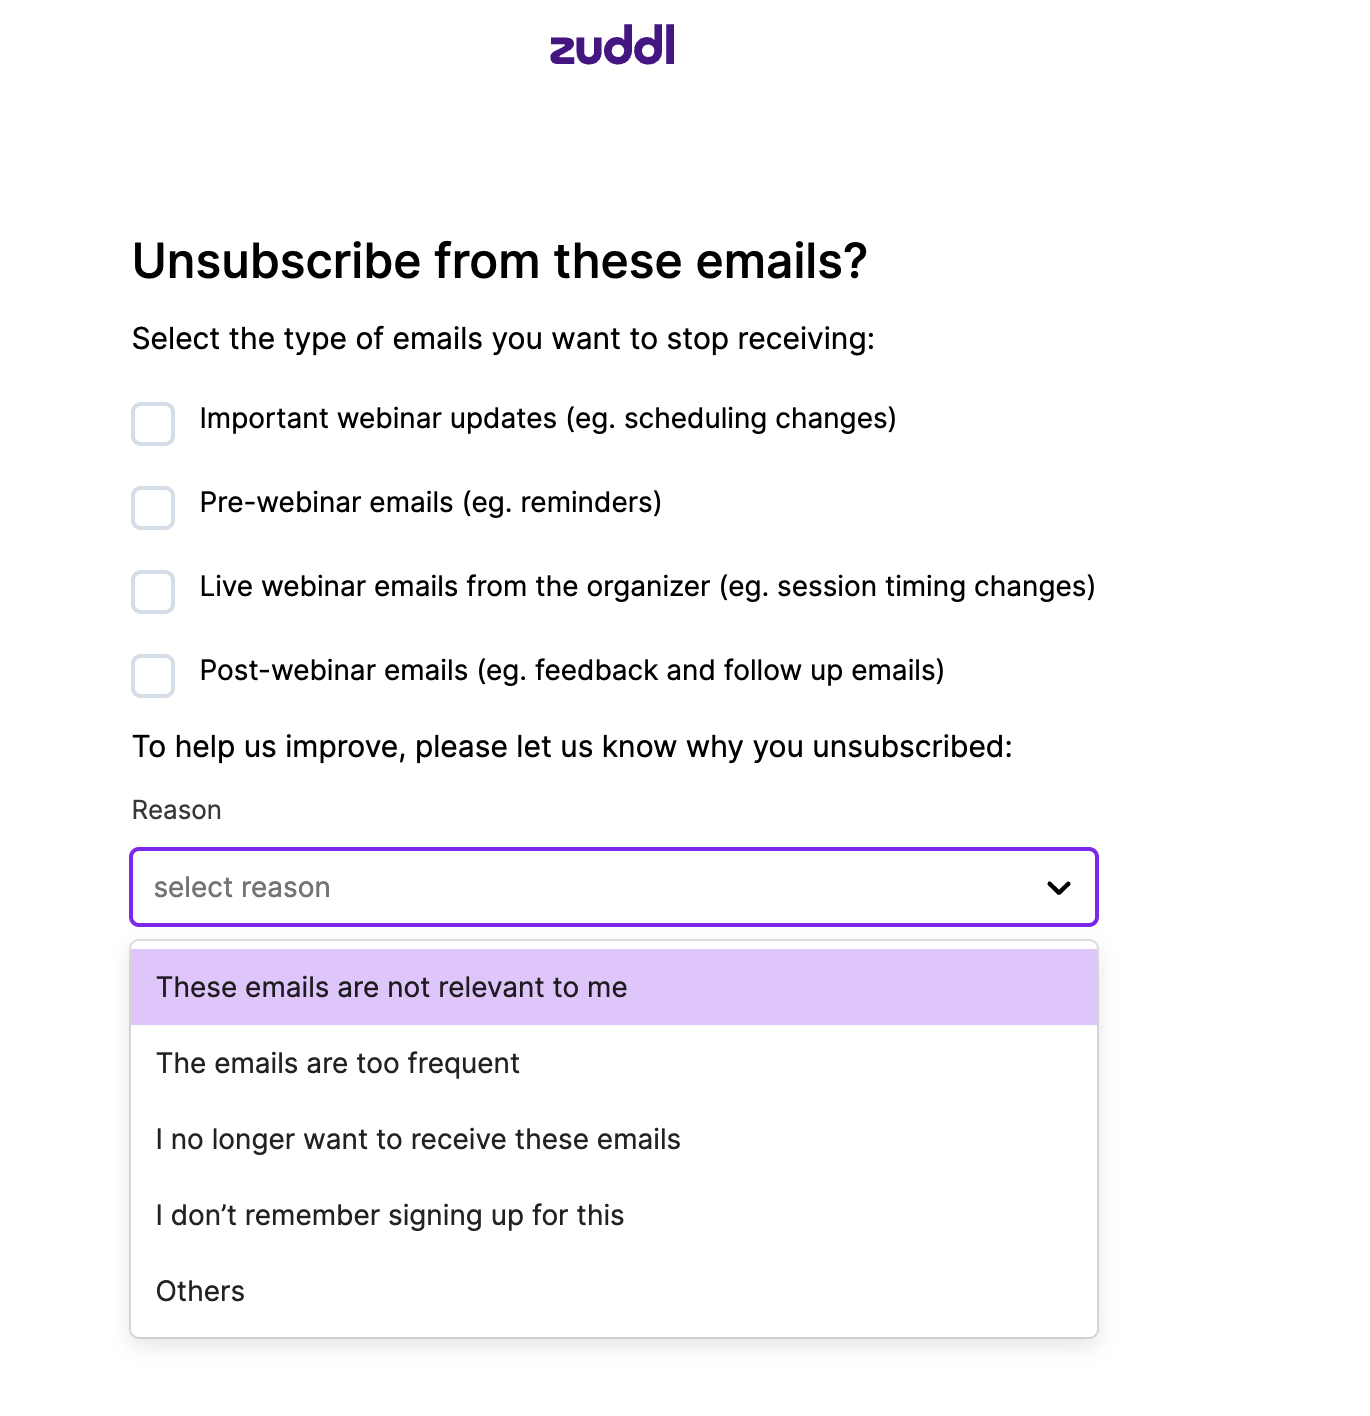Click the Zuddl logo
This screenshot has height=1416, width=1370.
point(612,46)
